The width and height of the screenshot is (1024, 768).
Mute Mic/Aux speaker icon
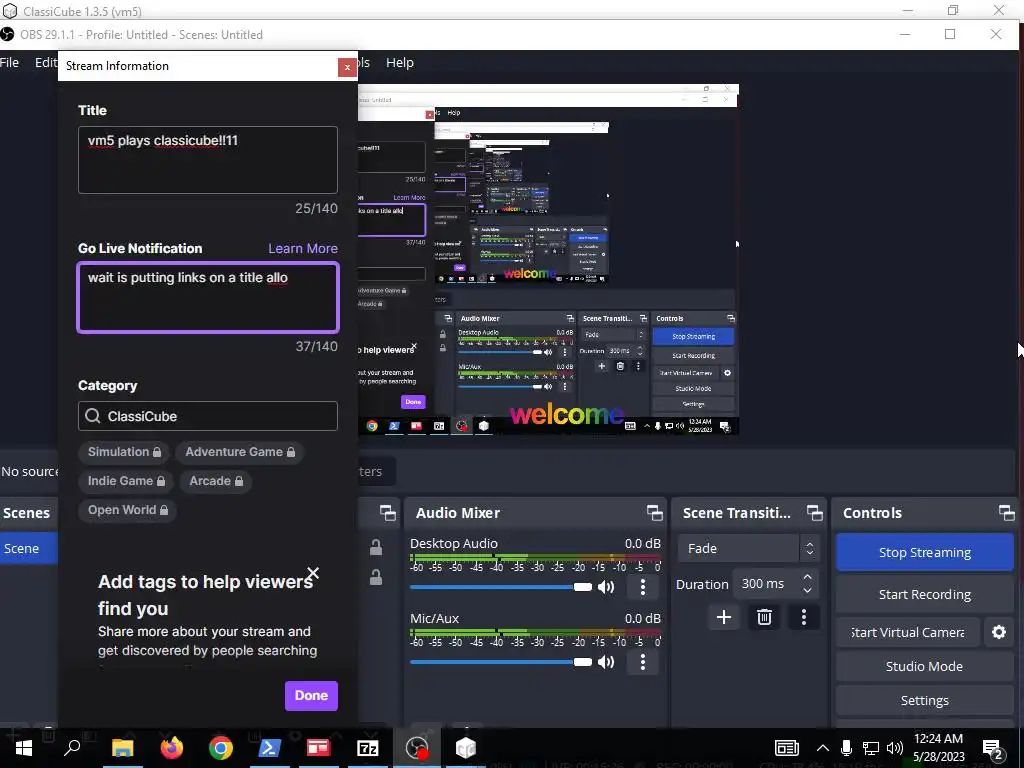pos(606,662)
